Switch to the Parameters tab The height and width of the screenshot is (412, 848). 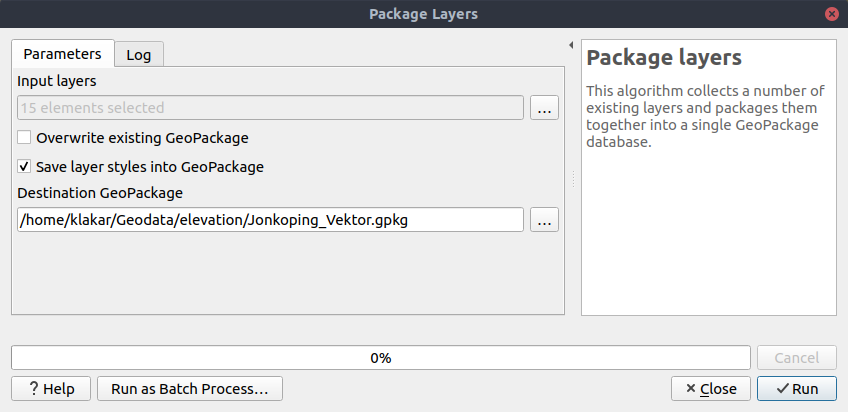(x=62, y=53)
